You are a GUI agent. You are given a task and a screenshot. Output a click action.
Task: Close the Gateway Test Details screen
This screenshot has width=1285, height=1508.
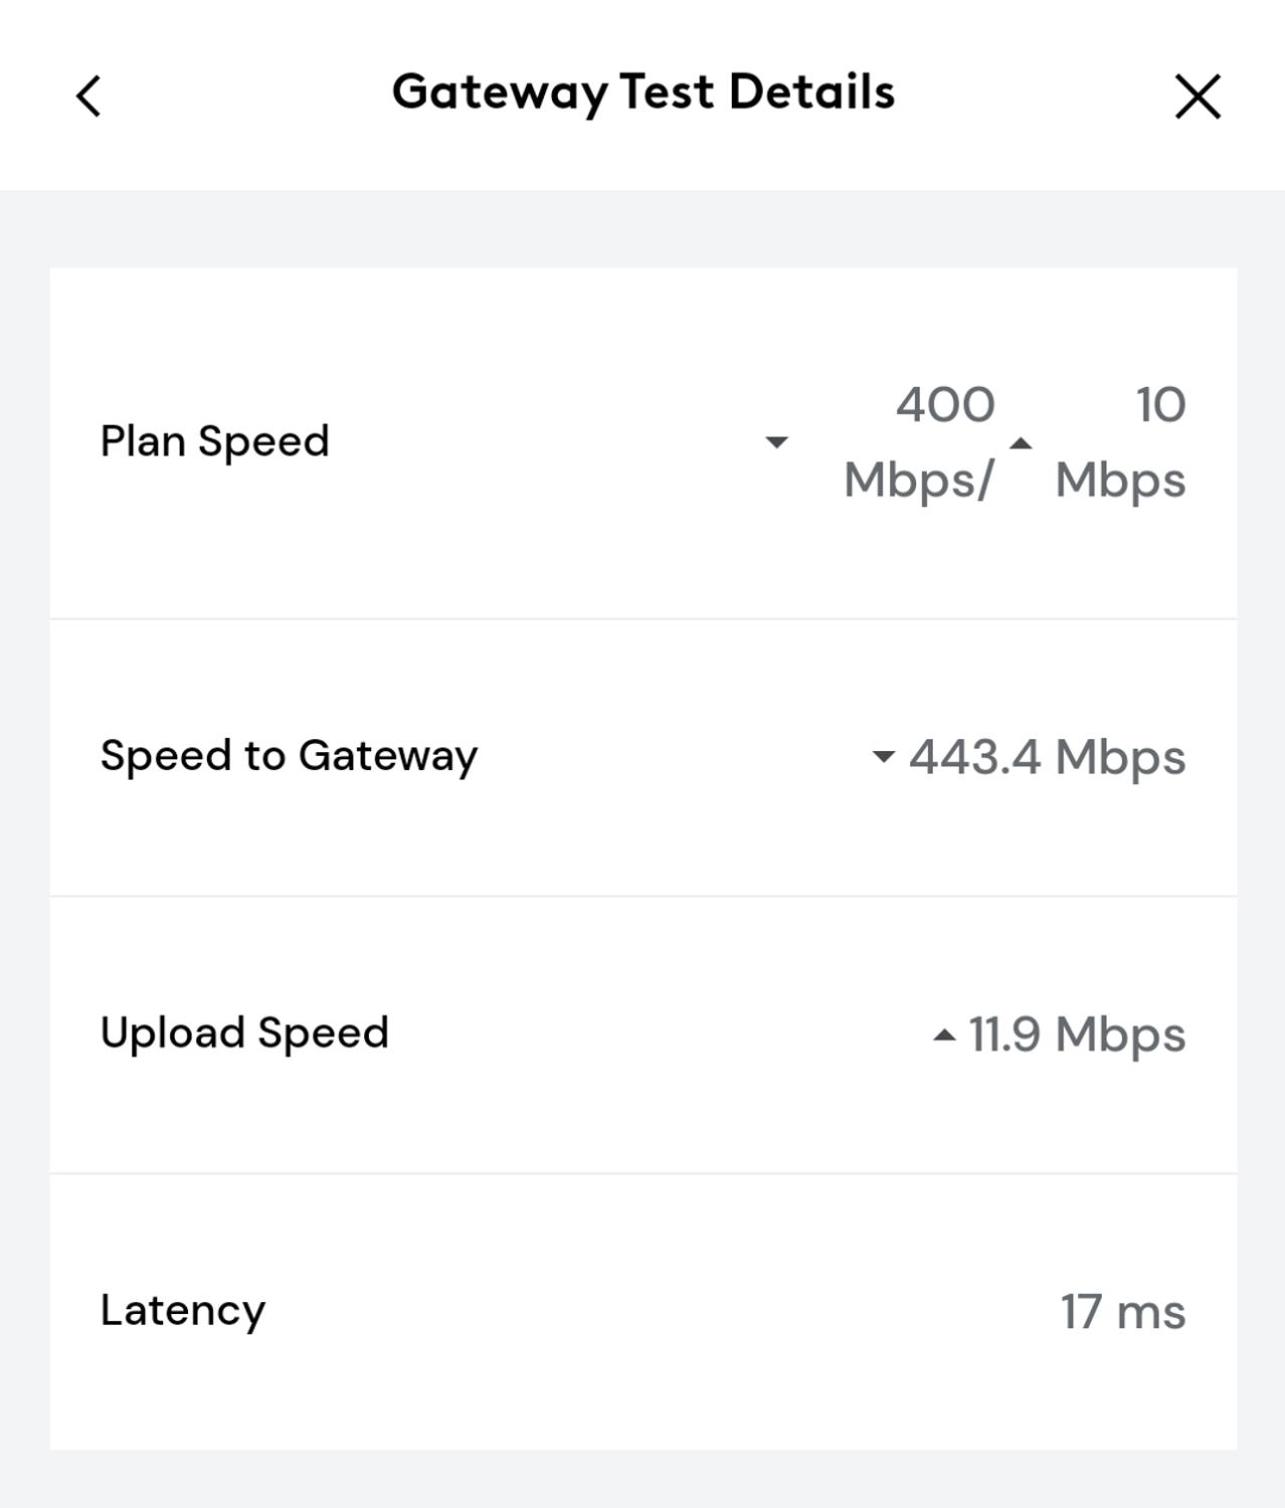click(x=1197, y=96)
